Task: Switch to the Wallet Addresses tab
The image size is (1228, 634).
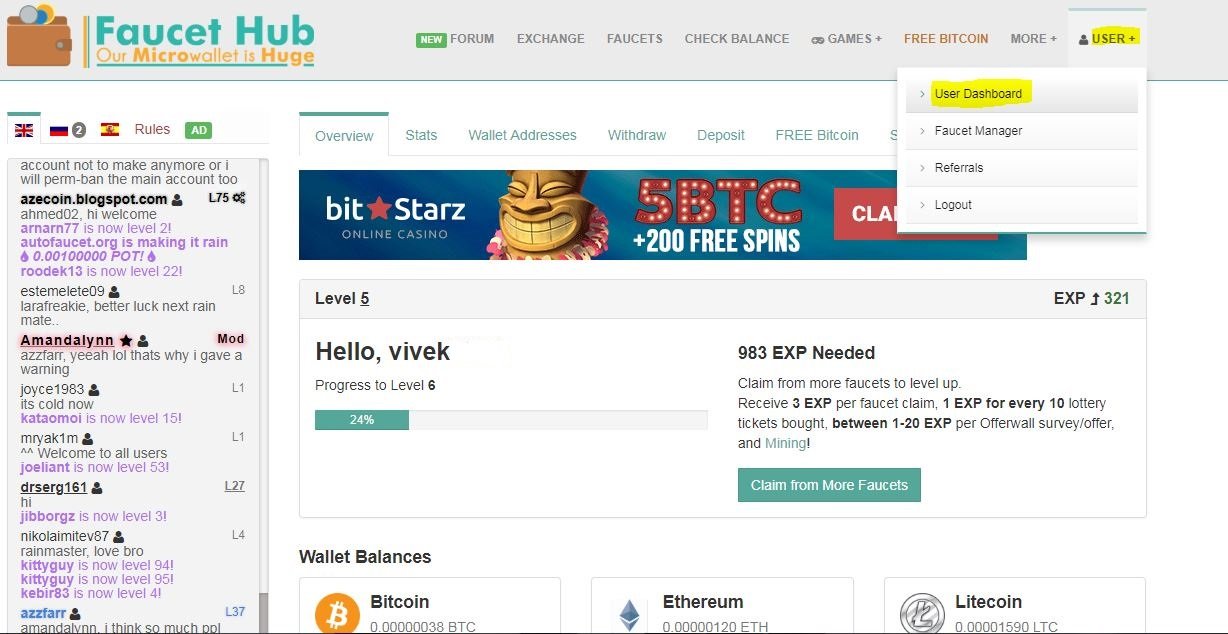Action: (x=522, y=135)
